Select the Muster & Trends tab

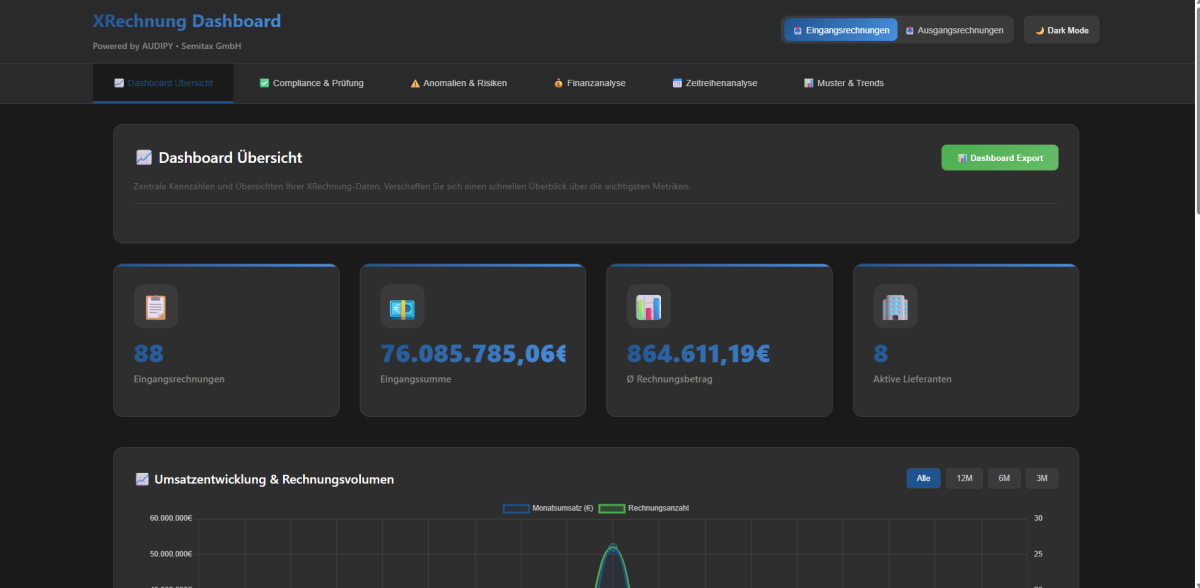click(x=843, y=83)
